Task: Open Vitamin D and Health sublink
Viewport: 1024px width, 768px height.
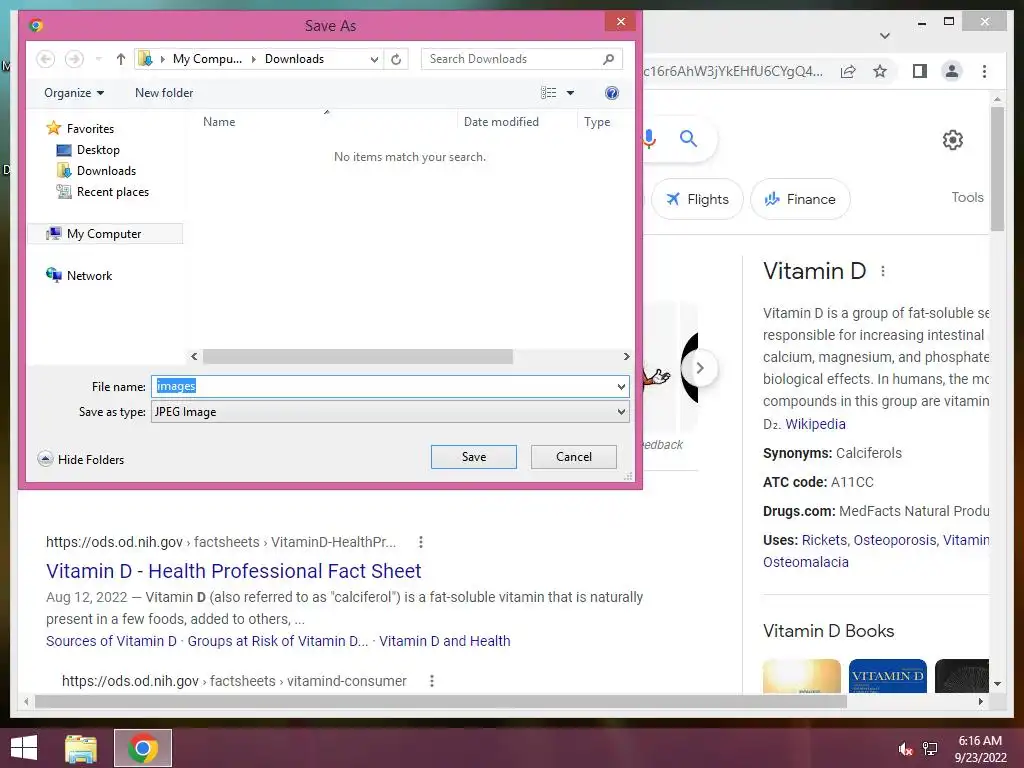Action: pos(445,641)
